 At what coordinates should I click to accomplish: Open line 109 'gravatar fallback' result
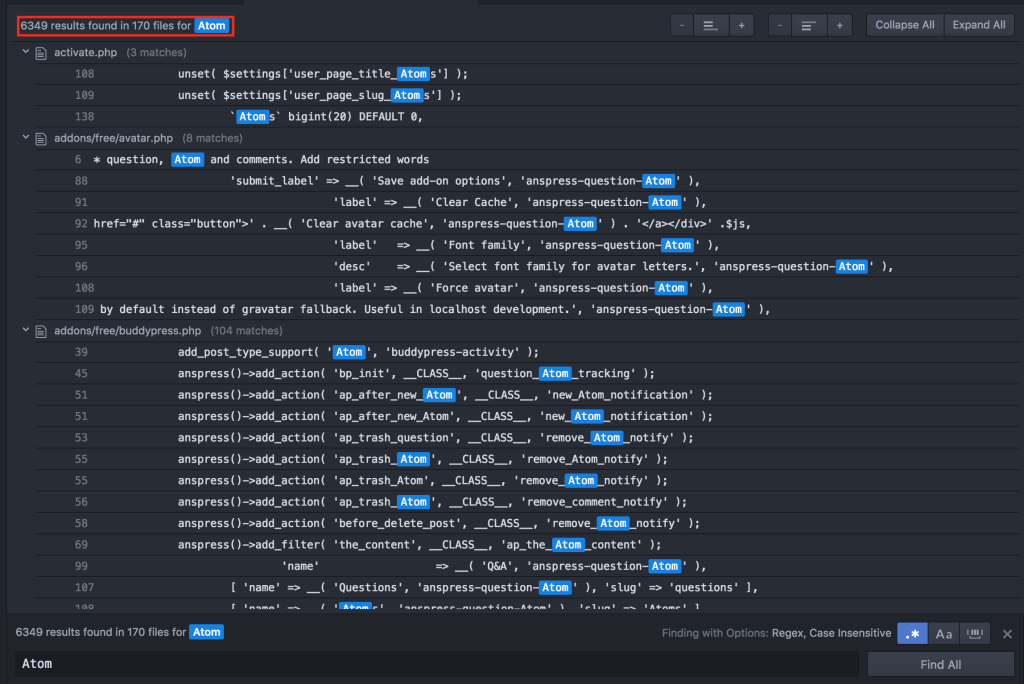pyautogui.click(x=527, y=309)
